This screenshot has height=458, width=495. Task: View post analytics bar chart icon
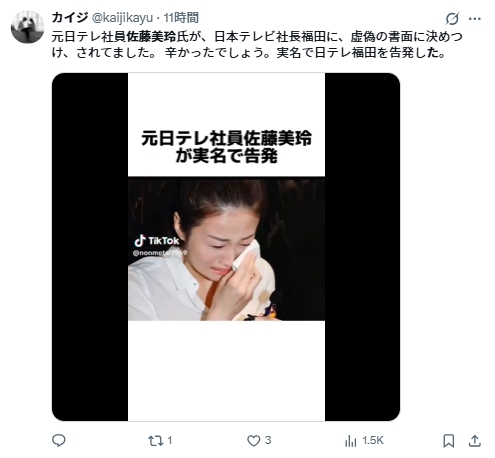[x=351, y=441]
